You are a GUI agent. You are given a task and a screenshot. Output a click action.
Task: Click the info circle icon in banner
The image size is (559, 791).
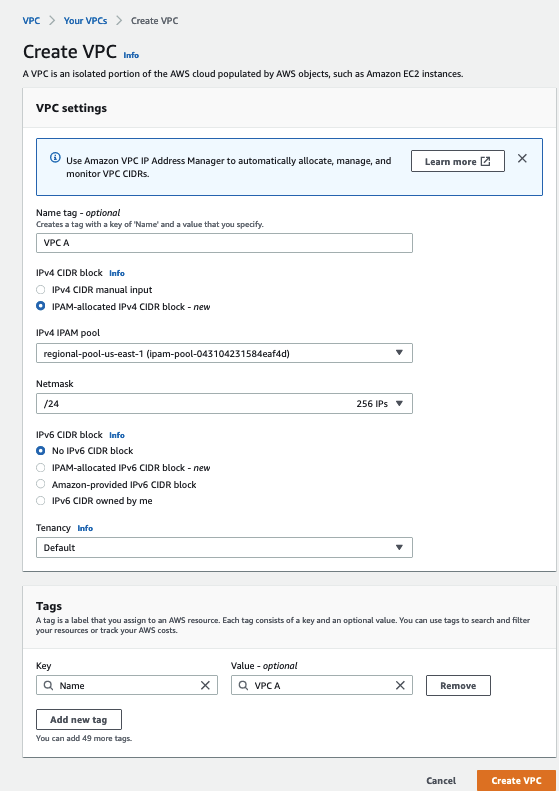55,158
